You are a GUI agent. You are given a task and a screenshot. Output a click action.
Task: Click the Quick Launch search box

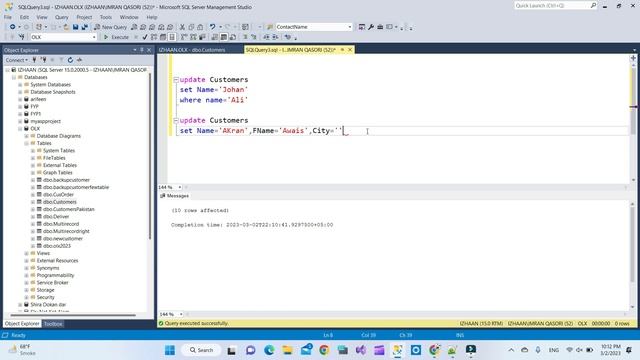(x=556, y=6)
